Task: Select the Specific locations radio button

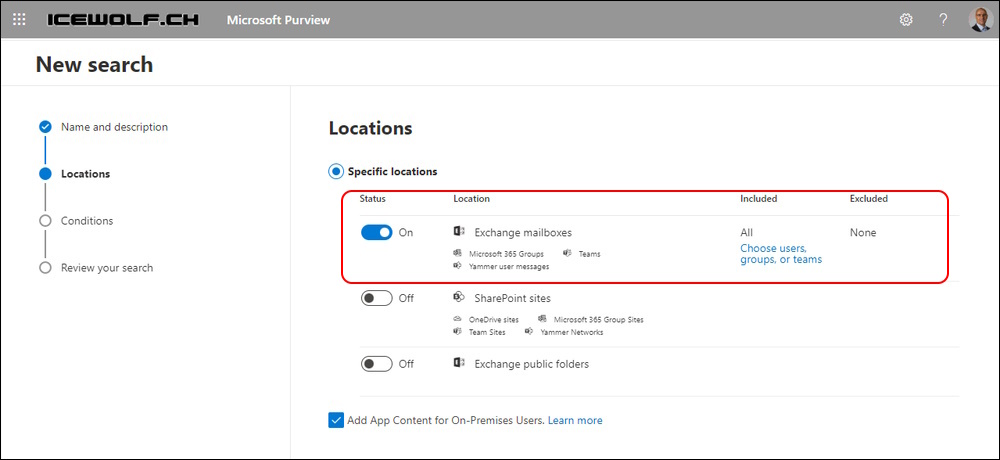Action: click(x=335, y=172)
